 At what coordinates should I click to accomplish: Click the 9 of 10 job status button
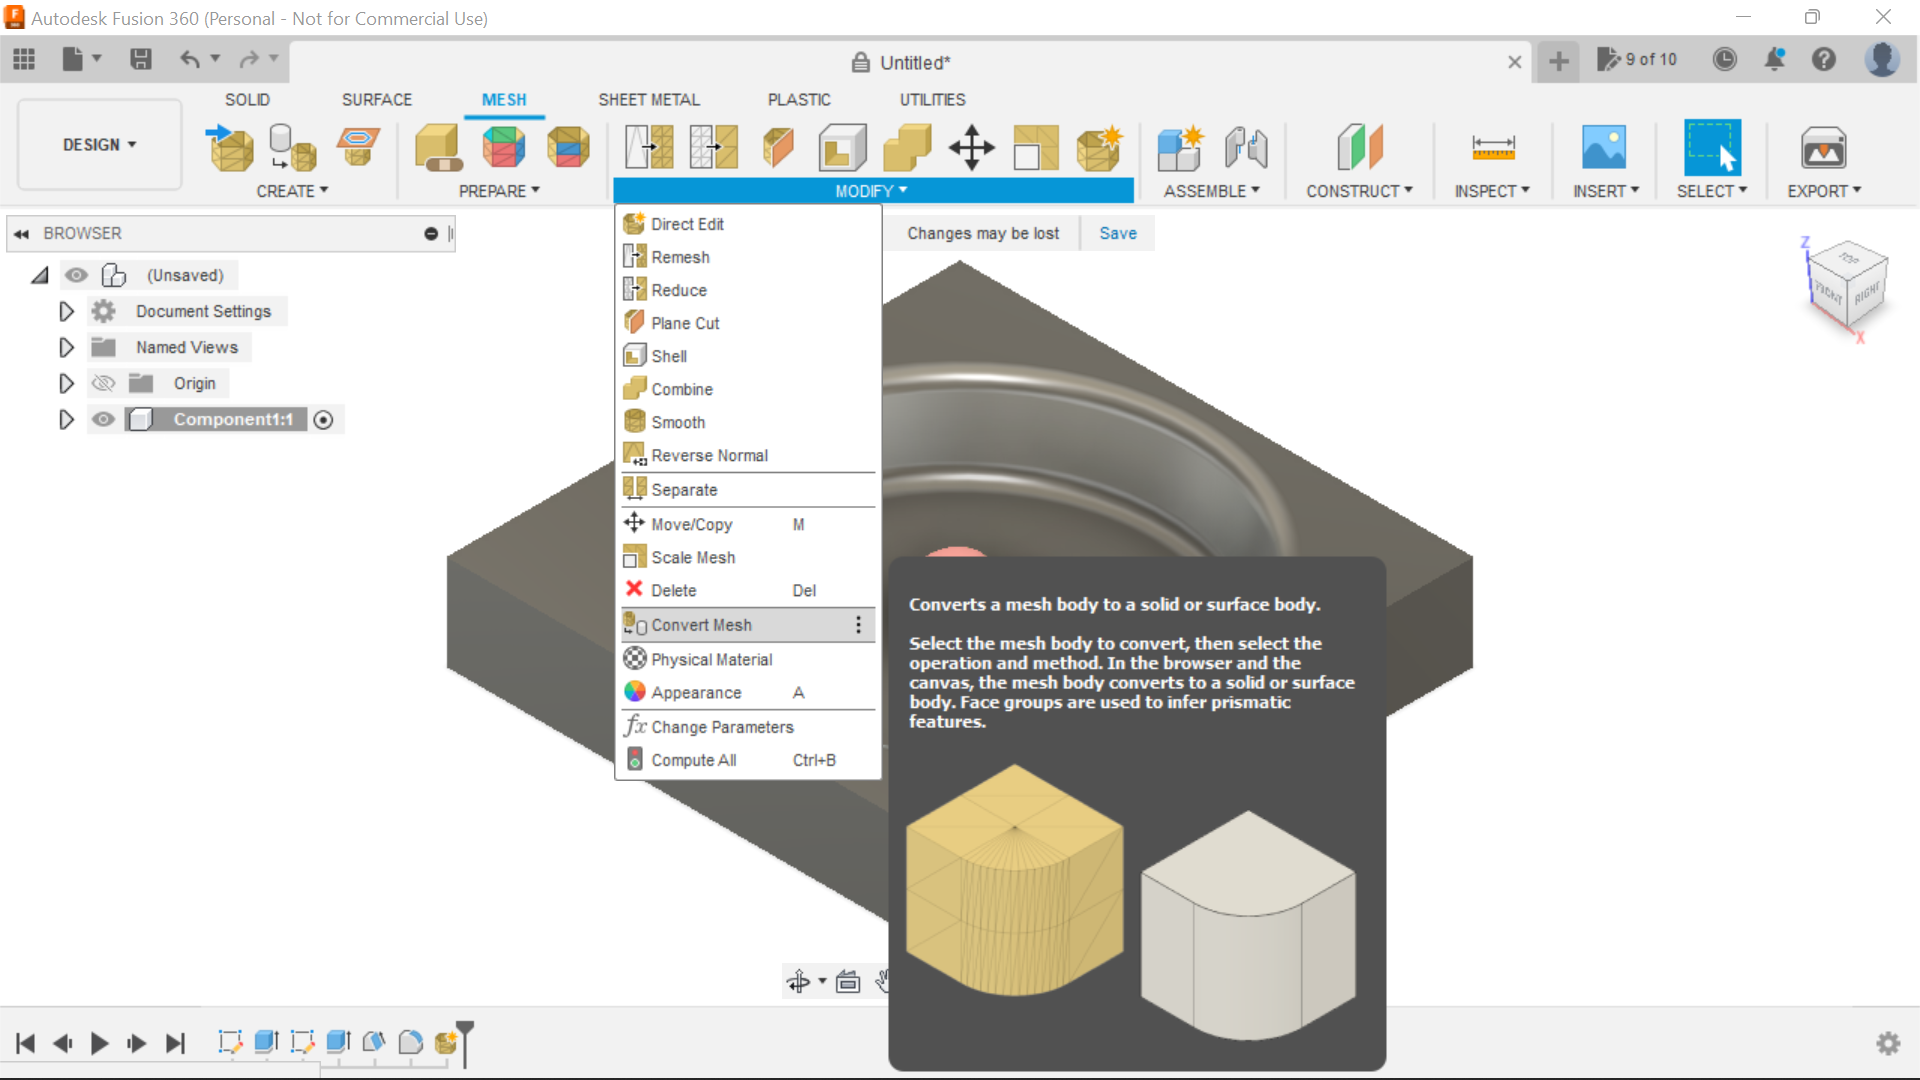point(1638,59)
